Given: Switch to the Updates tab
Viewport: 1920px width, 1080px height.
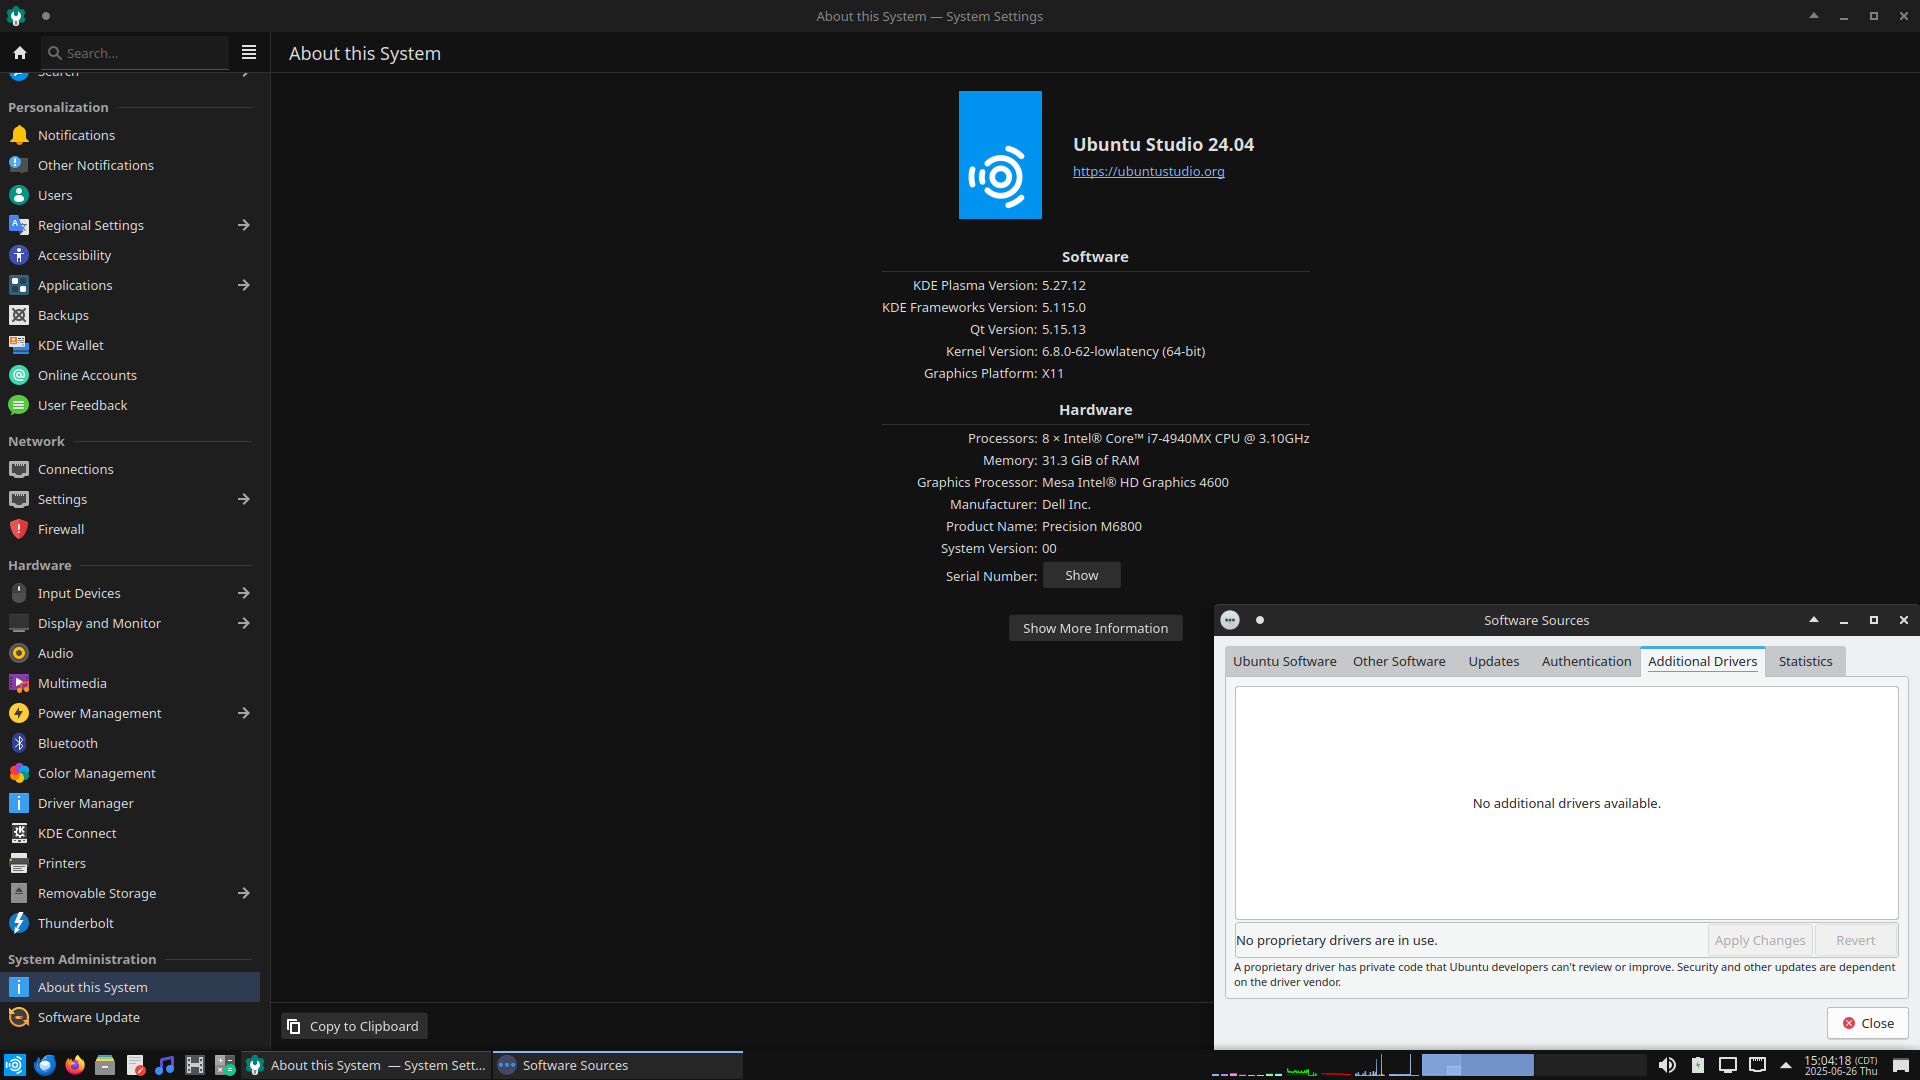Looking at the screenshot, I should [1493, 661].
